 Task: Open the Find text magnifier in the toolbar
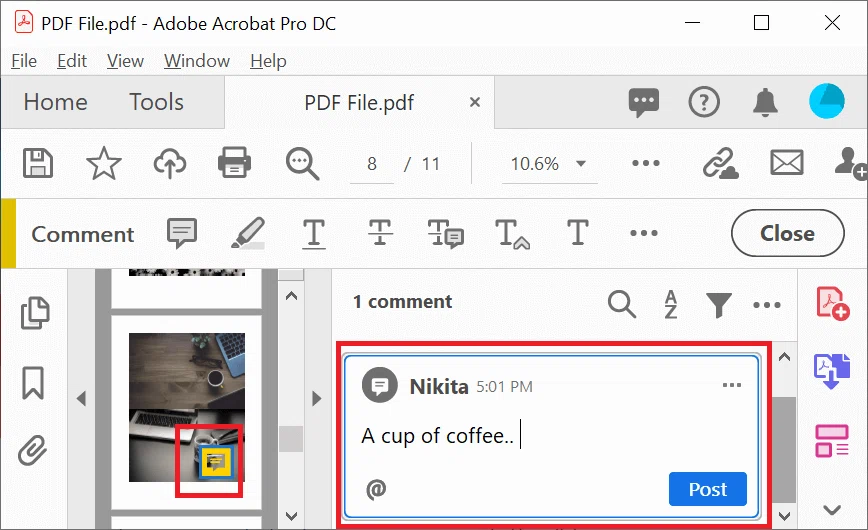click(x=302, y=164)
